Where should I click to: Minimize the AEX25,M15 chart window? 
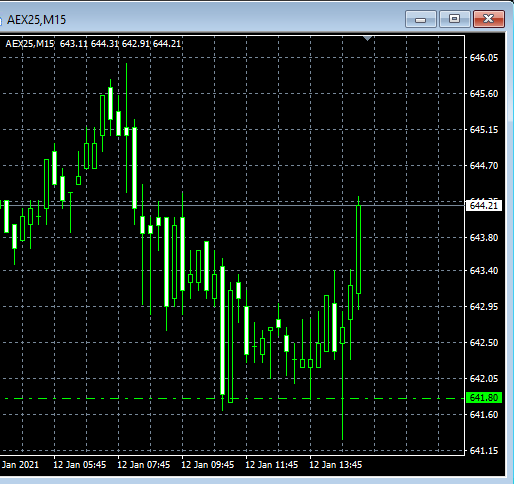(x=421, y=19)
